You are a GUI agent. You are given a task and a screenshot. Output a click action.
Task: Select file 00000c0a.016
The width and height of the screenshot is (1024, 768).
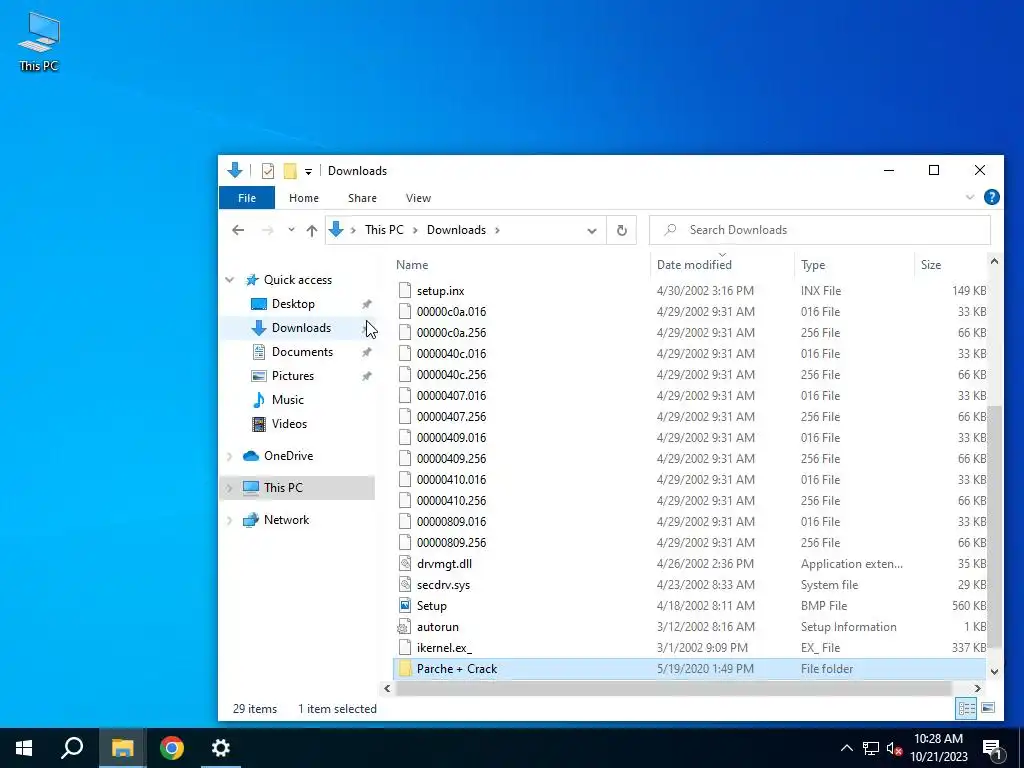point(691,312)
